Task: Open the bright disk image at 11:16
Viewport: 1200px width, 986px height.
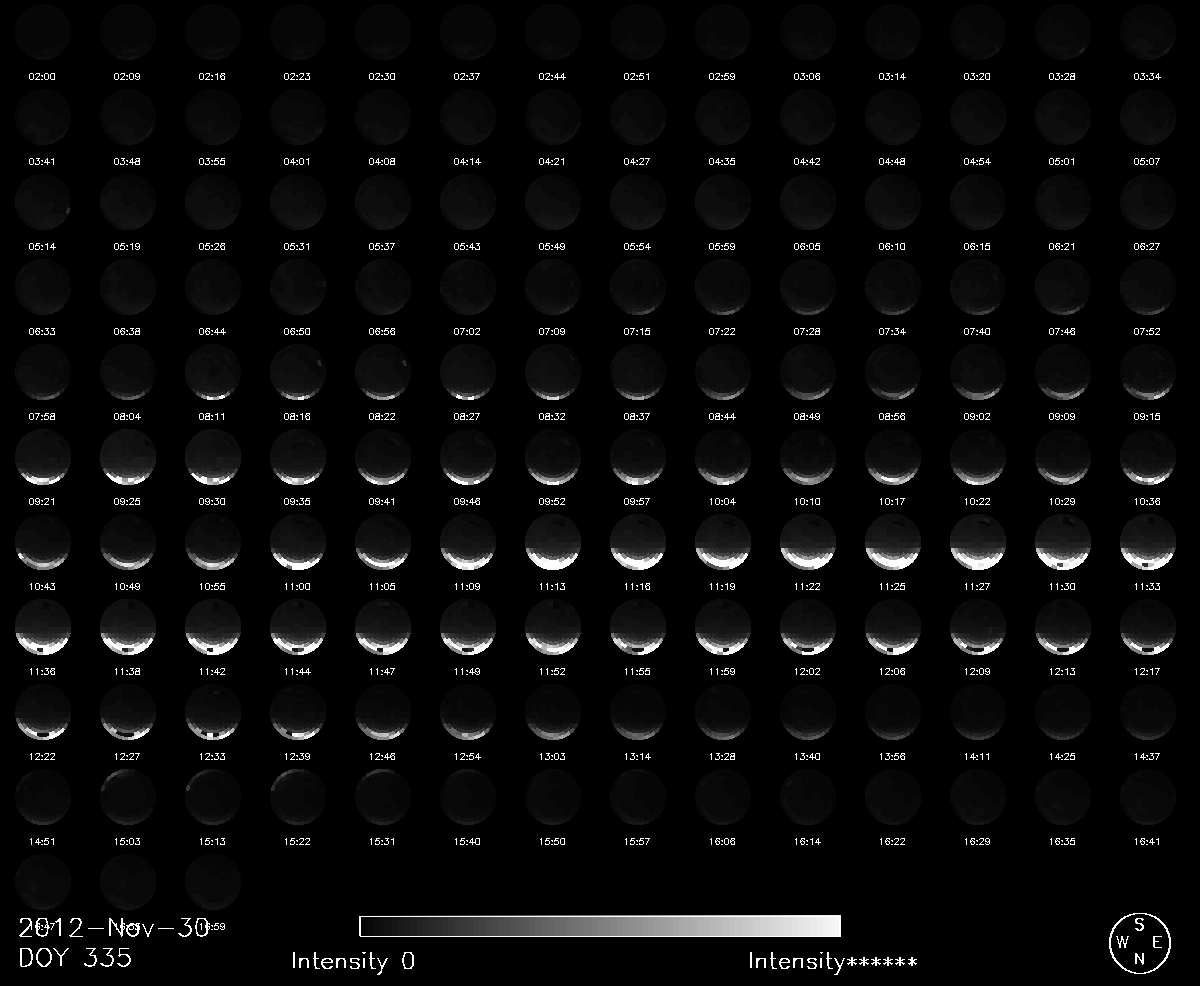Action: [638, 541]
